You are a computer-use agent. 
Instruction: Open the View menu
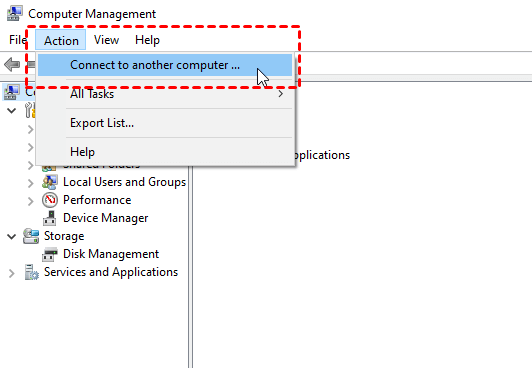(107, 40)
